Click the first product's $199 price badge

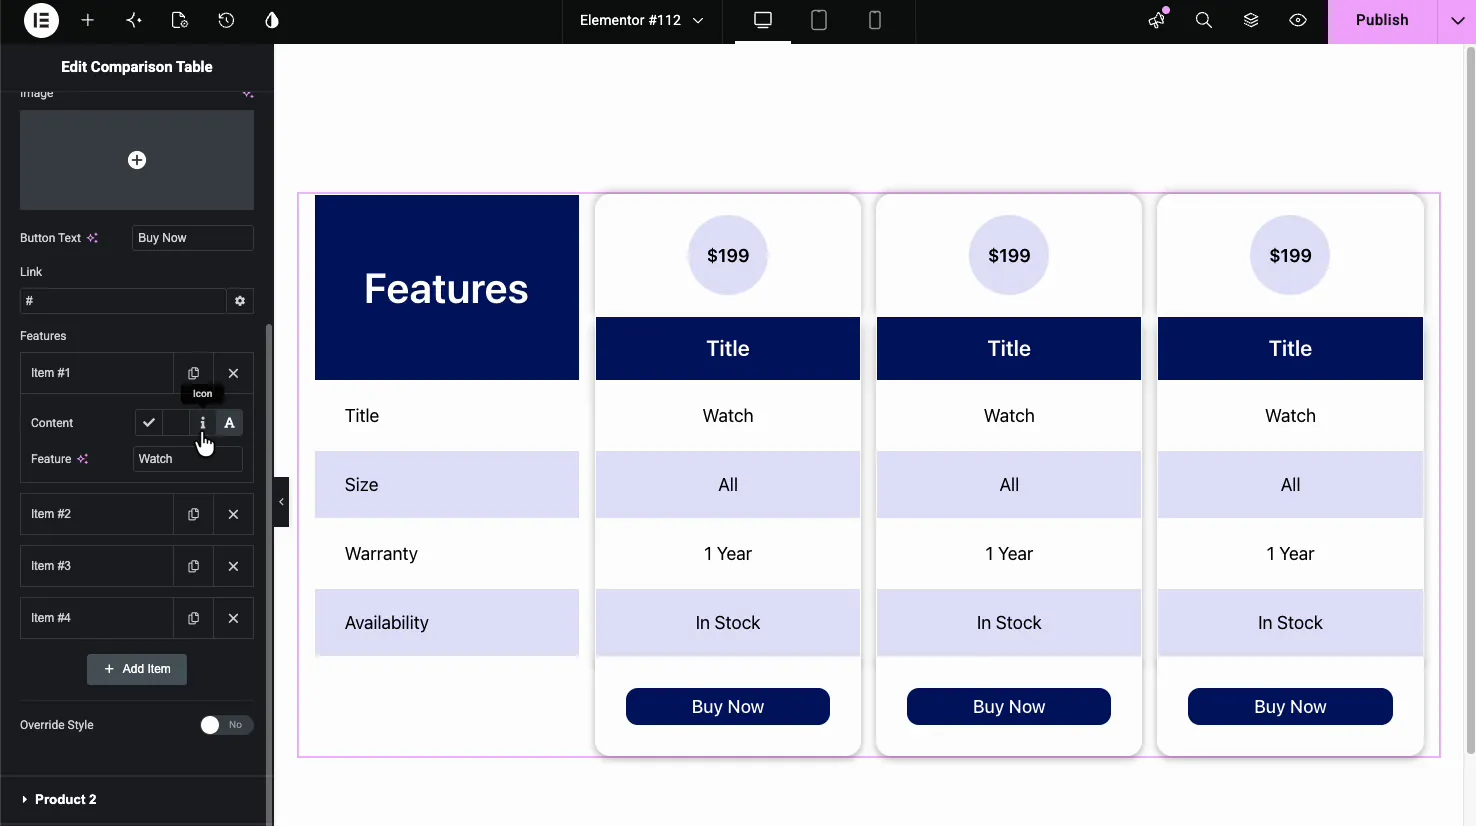click(x=728, y=255)
